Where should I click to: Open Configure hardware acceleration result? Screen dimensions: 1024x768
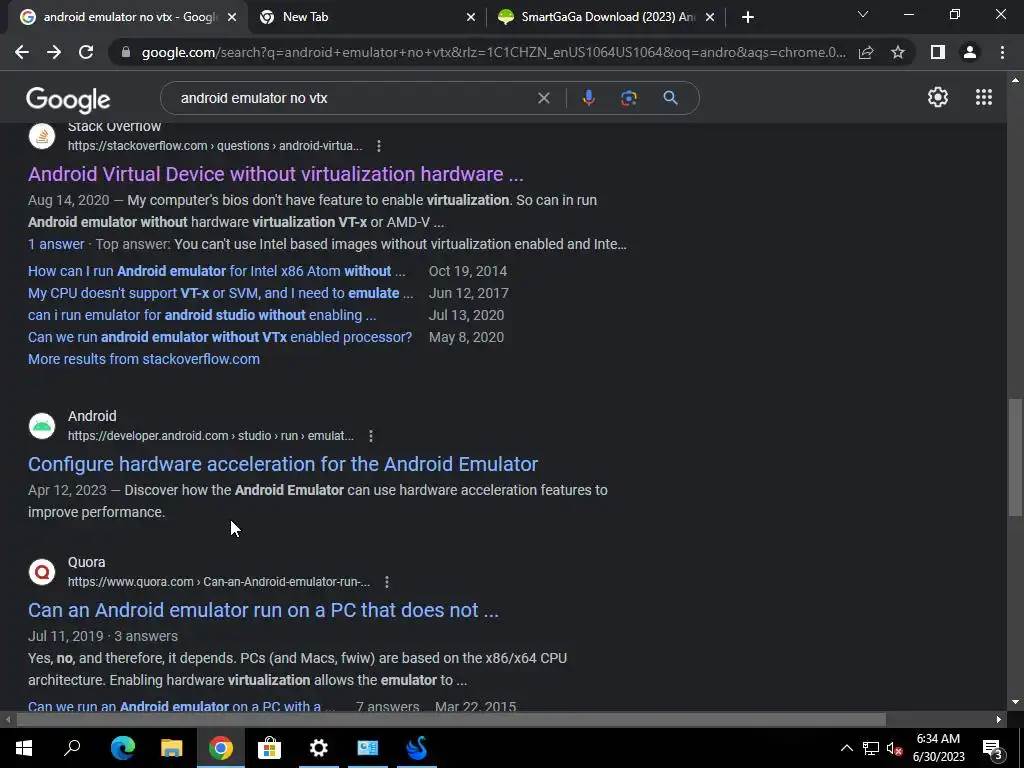click(283, 464)
